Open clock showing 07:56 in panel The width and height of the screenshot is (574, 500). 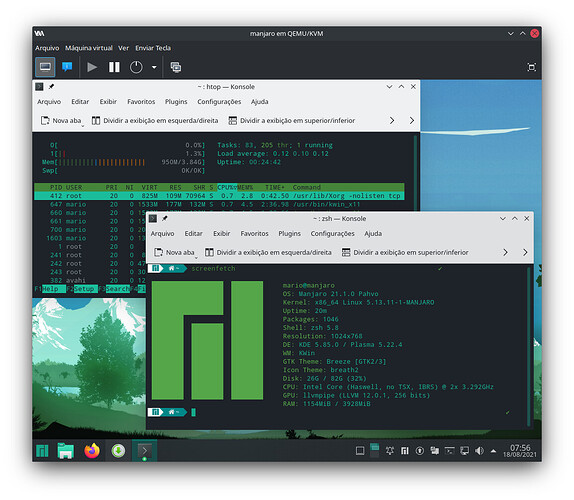coord(520,451)
